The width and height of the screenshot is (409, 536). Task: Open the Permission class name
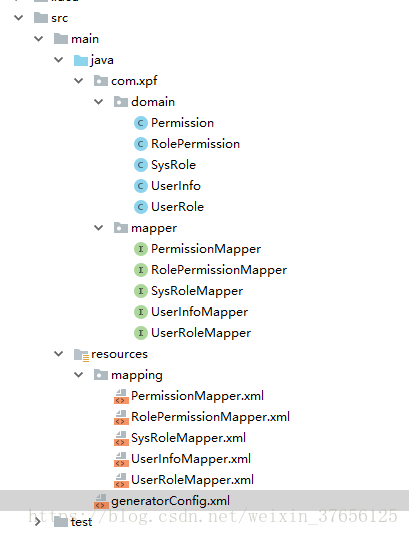point(182,123)
